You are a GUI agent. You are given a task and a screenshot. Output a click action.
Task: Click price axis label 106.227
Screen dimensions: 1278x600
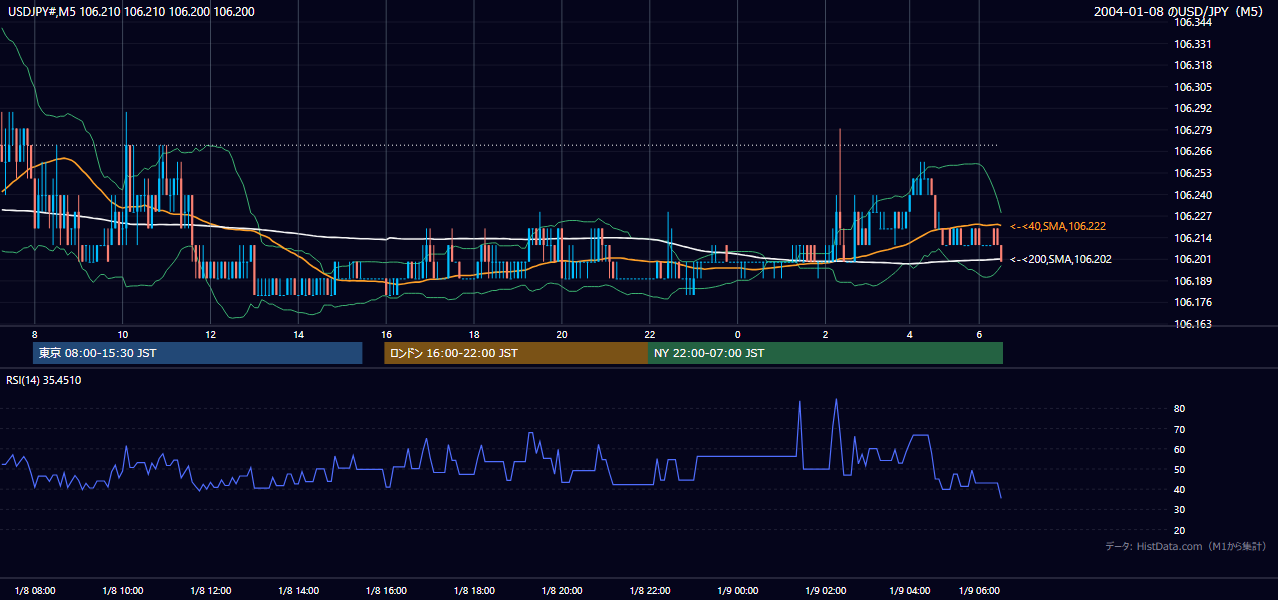[x=1193, y=216]
